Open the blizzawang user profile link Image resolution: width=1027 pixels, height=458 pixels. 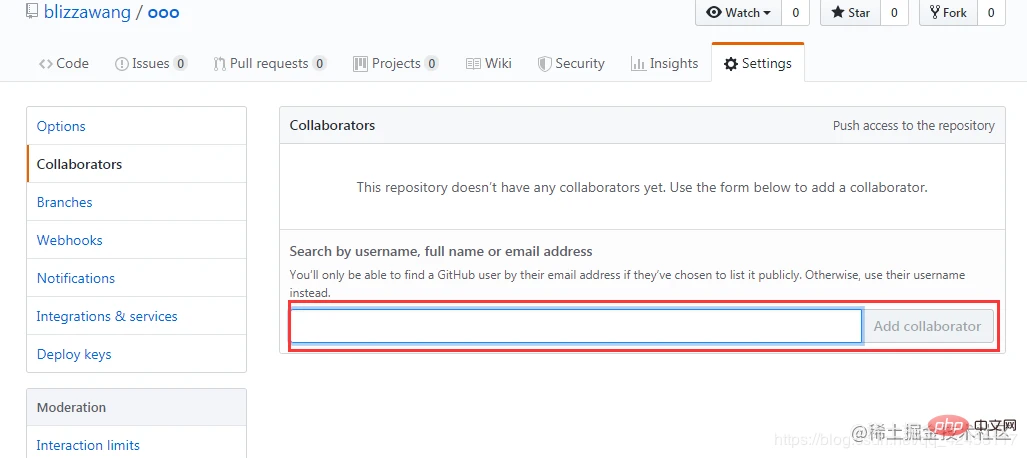coord(88,13)
